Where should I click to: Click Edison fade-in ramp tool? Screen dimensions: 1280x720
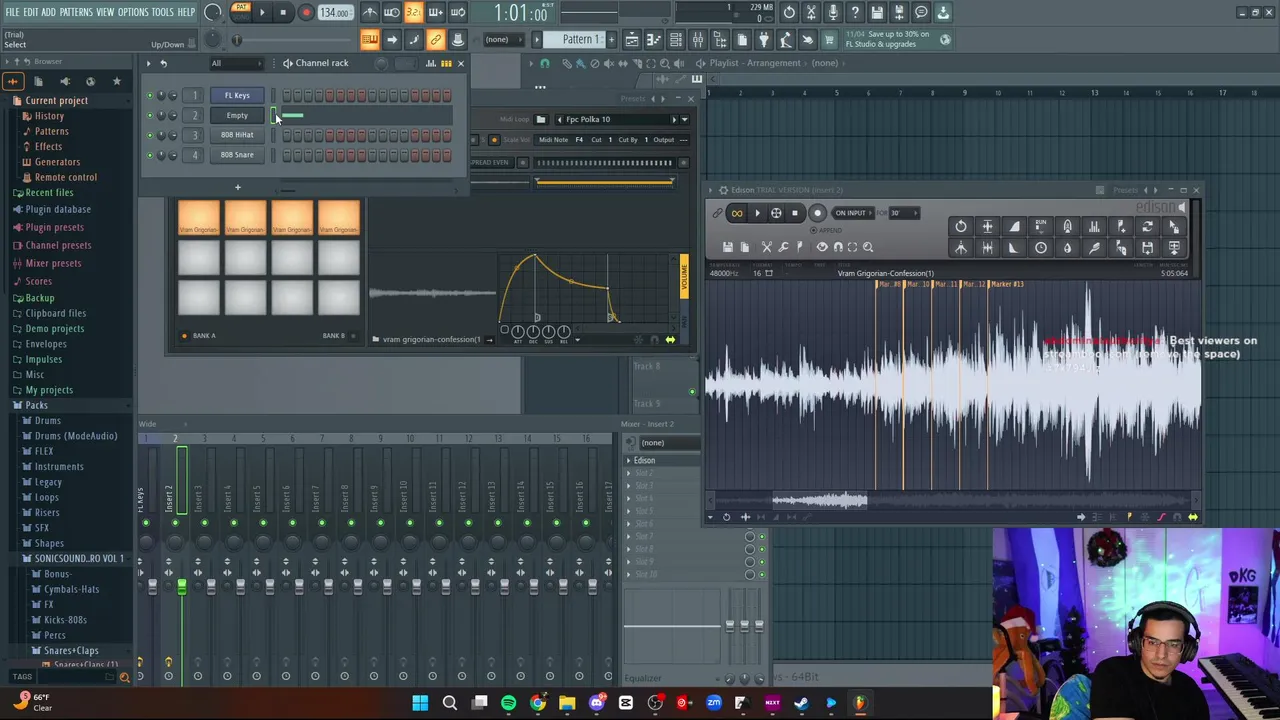point(1014,227)
